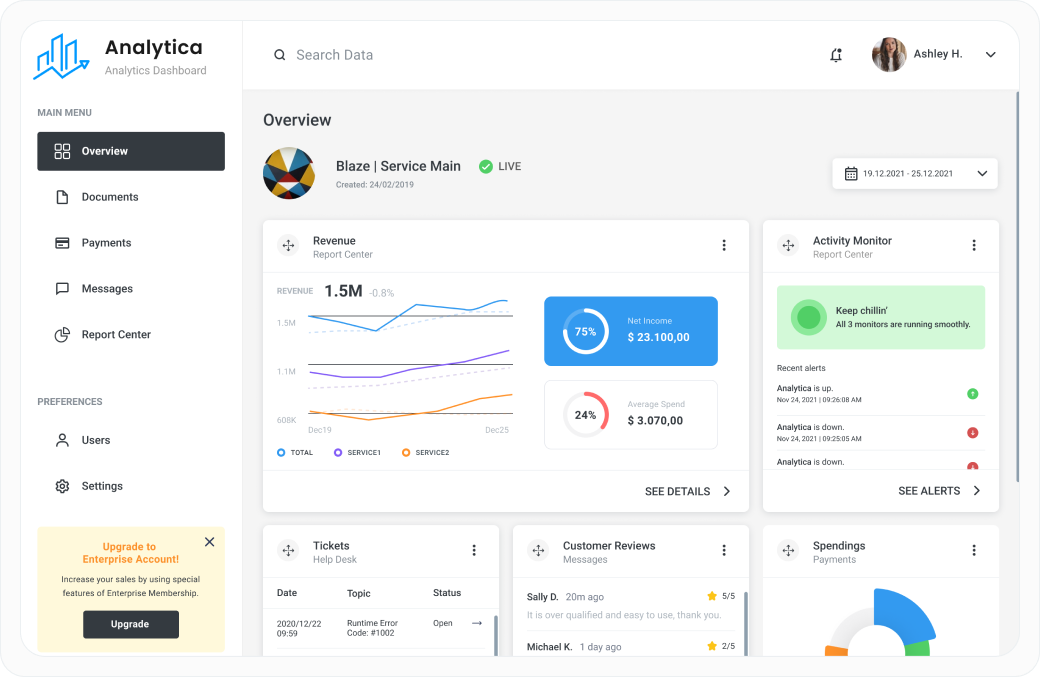
Task: Click the green up-arrow alert icon
Action: pos(972,394)
